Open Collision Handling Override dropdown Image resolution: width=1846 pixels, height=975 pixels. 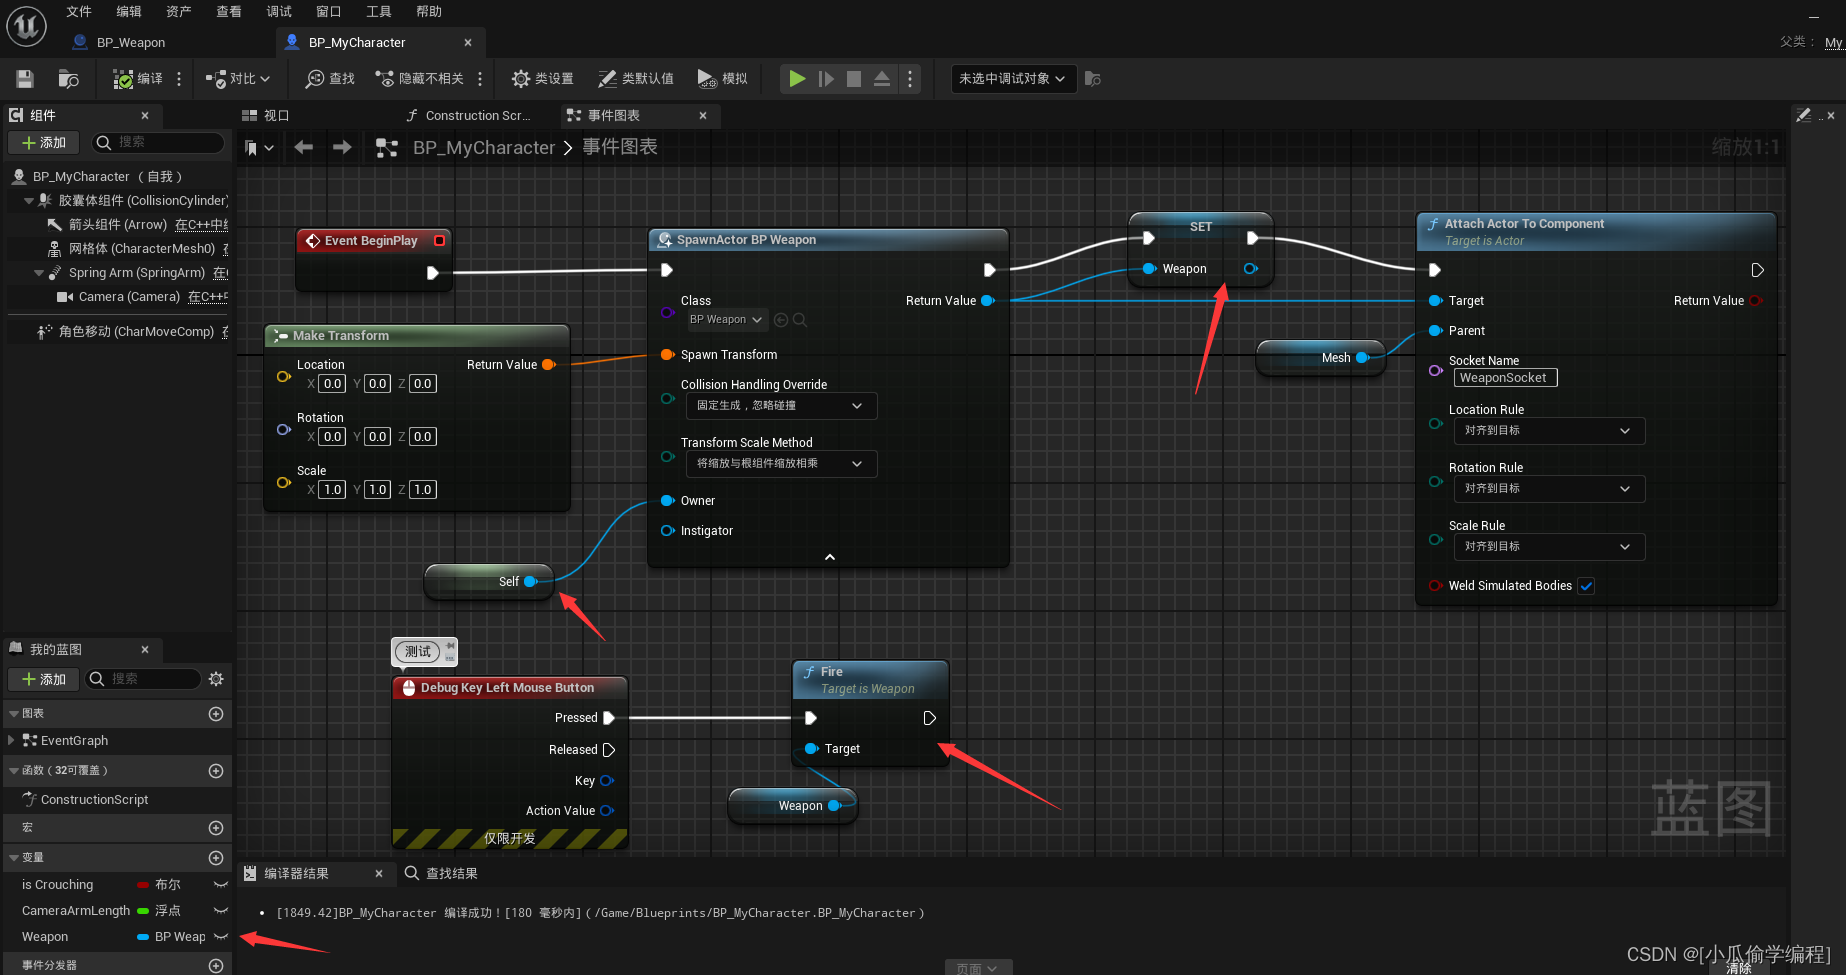[x=780, y=406]
